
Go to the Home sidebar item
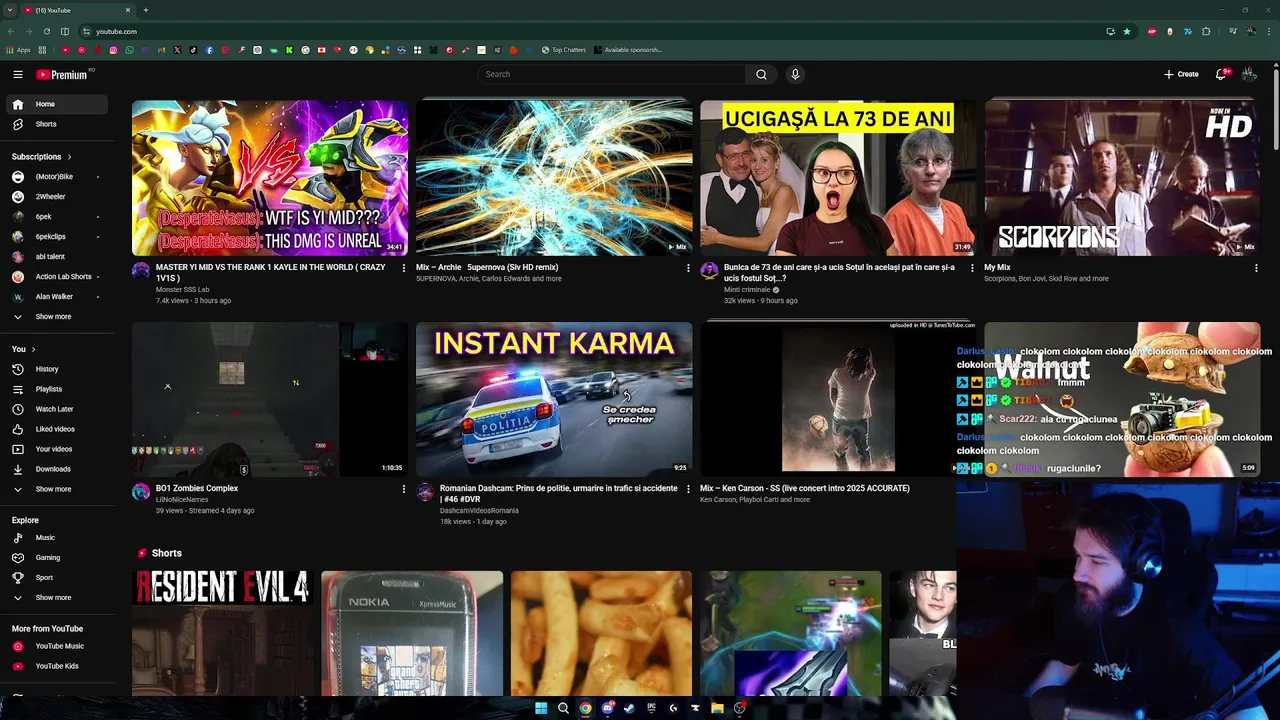point(56,104)
